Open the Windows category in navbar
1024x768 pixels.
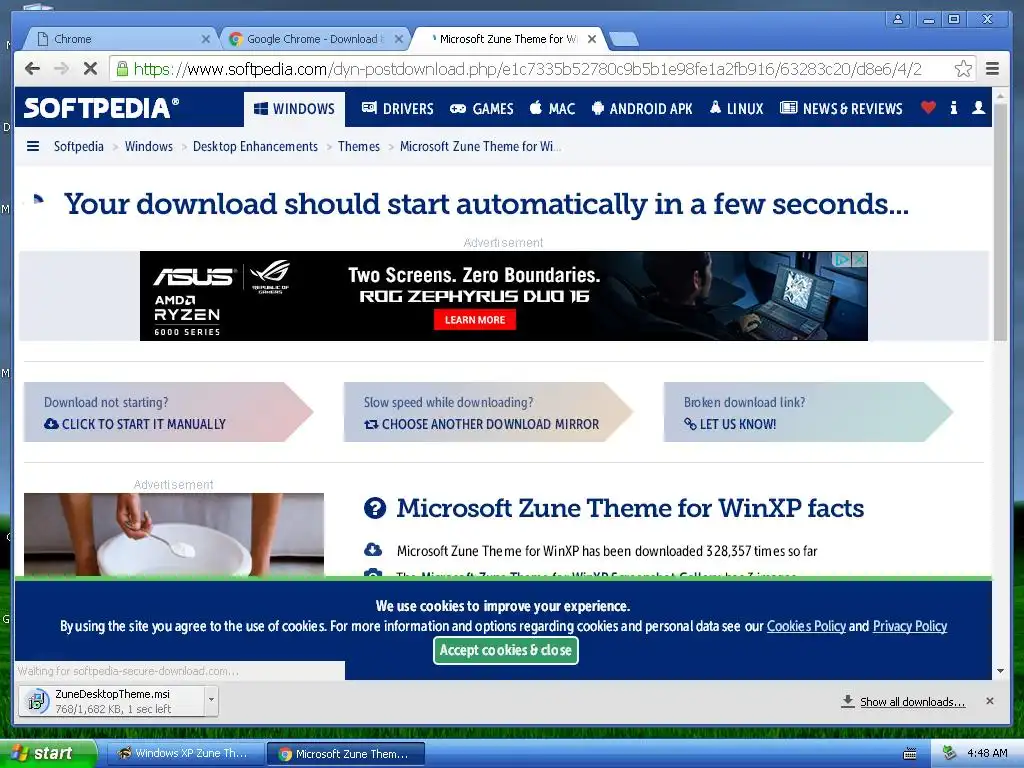point(294,108)
